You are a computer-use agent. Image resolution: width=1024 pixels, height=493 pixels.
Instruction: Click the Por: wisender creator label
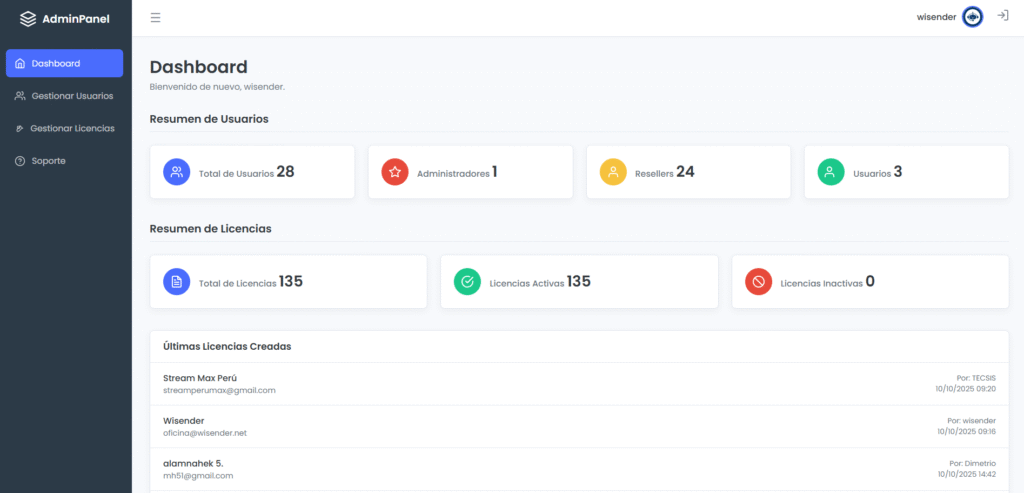click(x=971, y=421)
